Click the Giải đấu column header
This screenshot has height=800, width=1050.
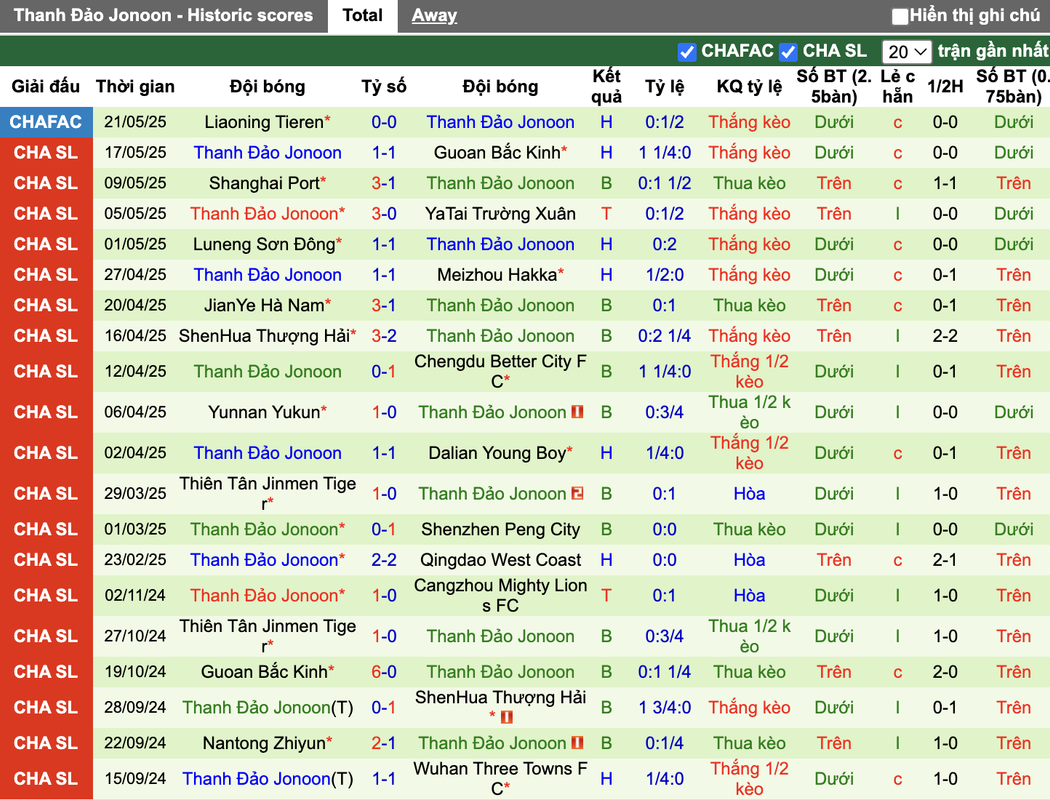pyautogui.click(x=46, y=86)
